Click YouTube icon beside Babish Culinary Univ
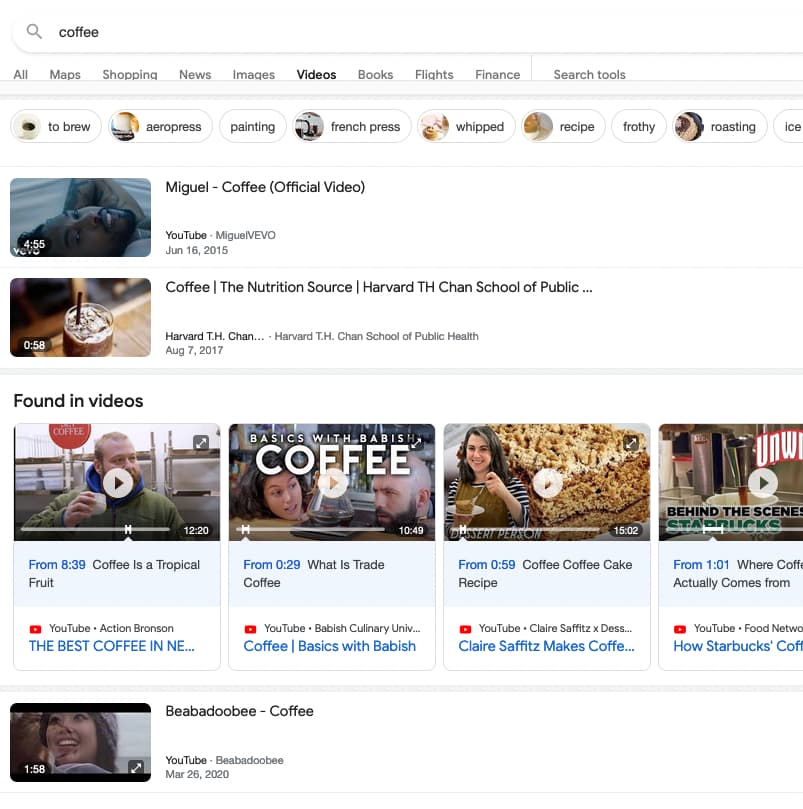Image resolution: width=803 pixels, height=809 pixels. point(250,629)
